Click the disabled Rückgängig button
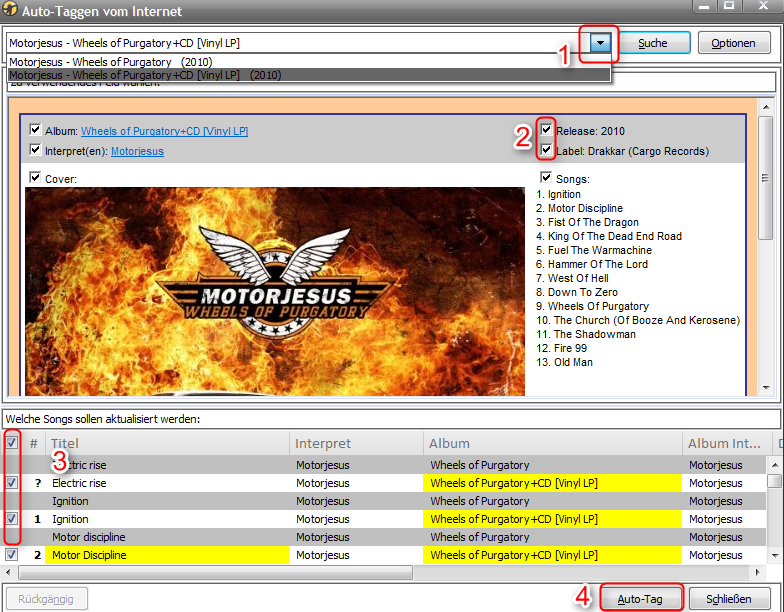 click(46, 598)
